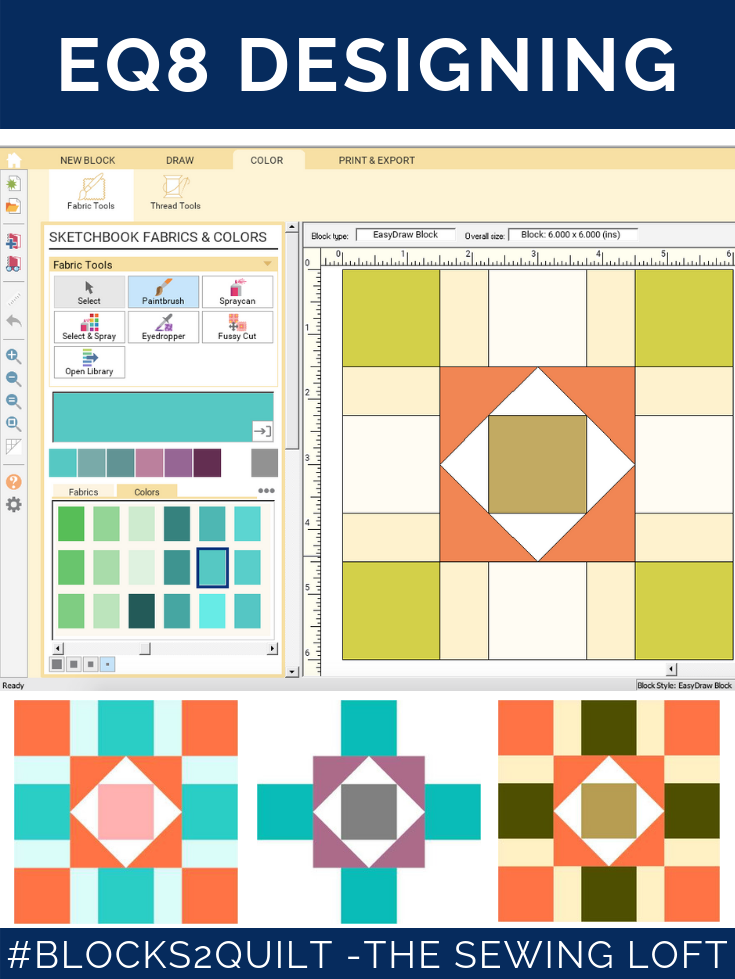The image size is (735, 979).
Task: Undo the last action in sidebar
Action: [13, 322]
